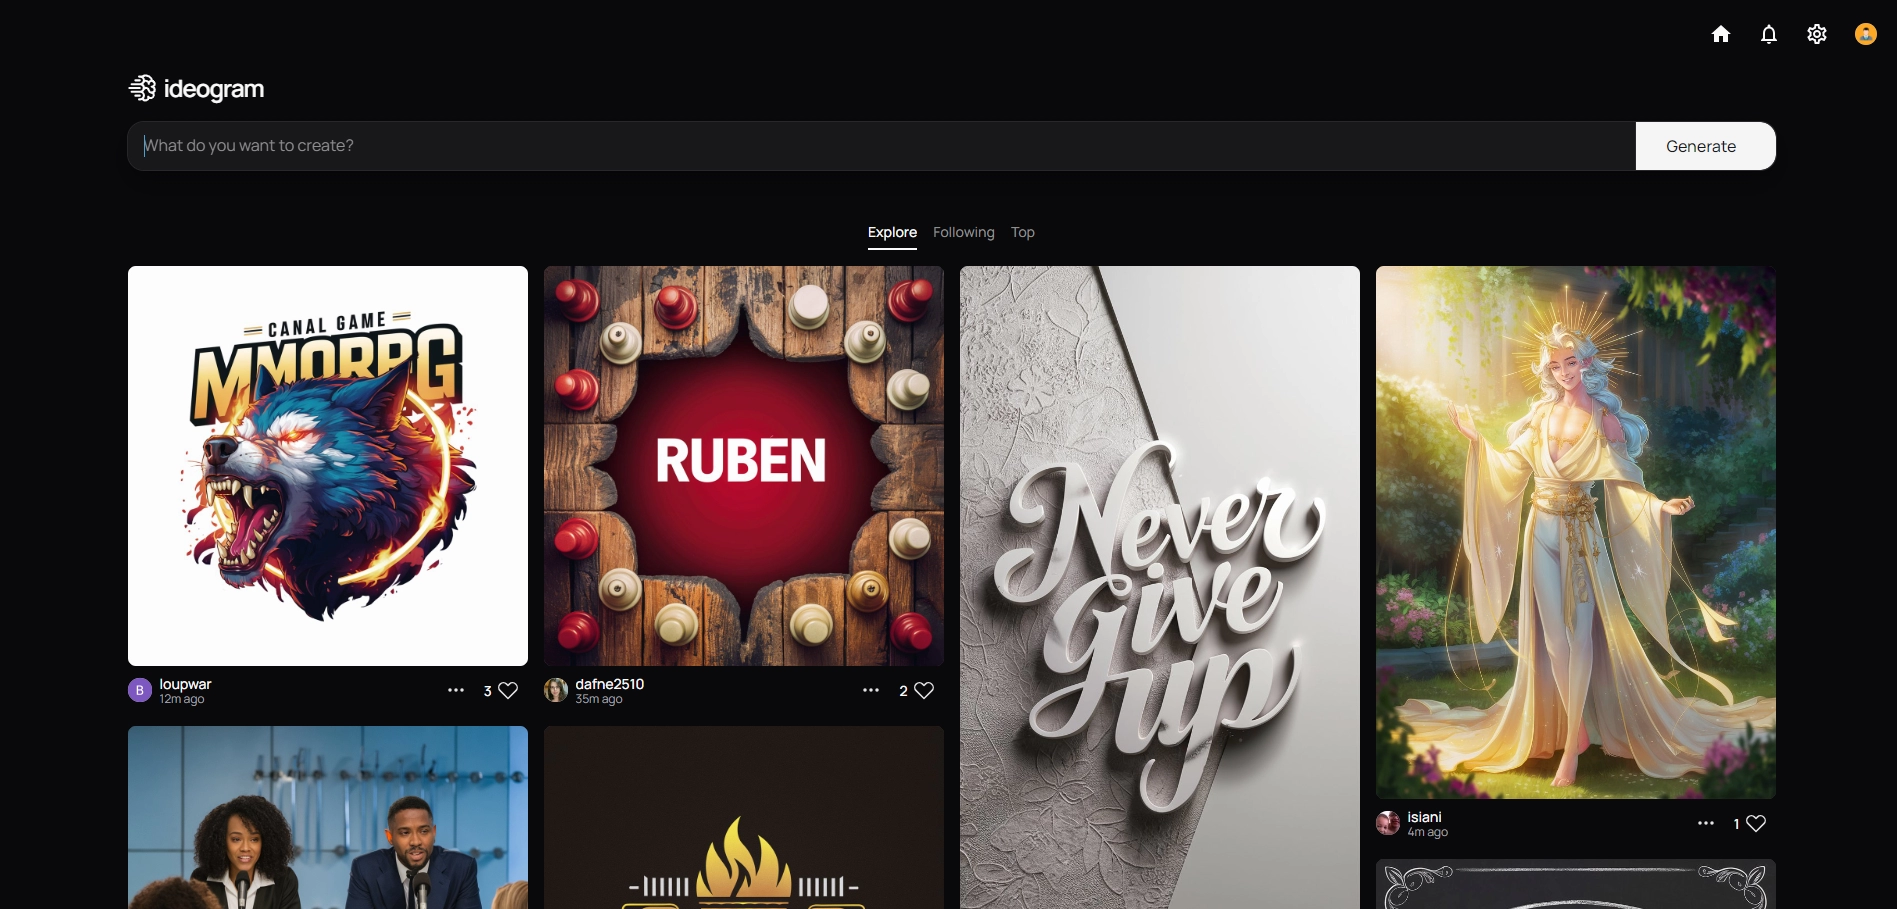This screenshot has width=1897, height=909.
Task: Switch to the Following tab
Action: click(963, 232)
